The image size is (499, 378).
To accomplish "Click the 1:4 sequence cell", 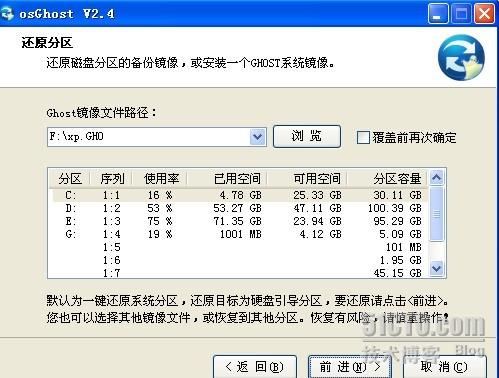I will point(111,234).
